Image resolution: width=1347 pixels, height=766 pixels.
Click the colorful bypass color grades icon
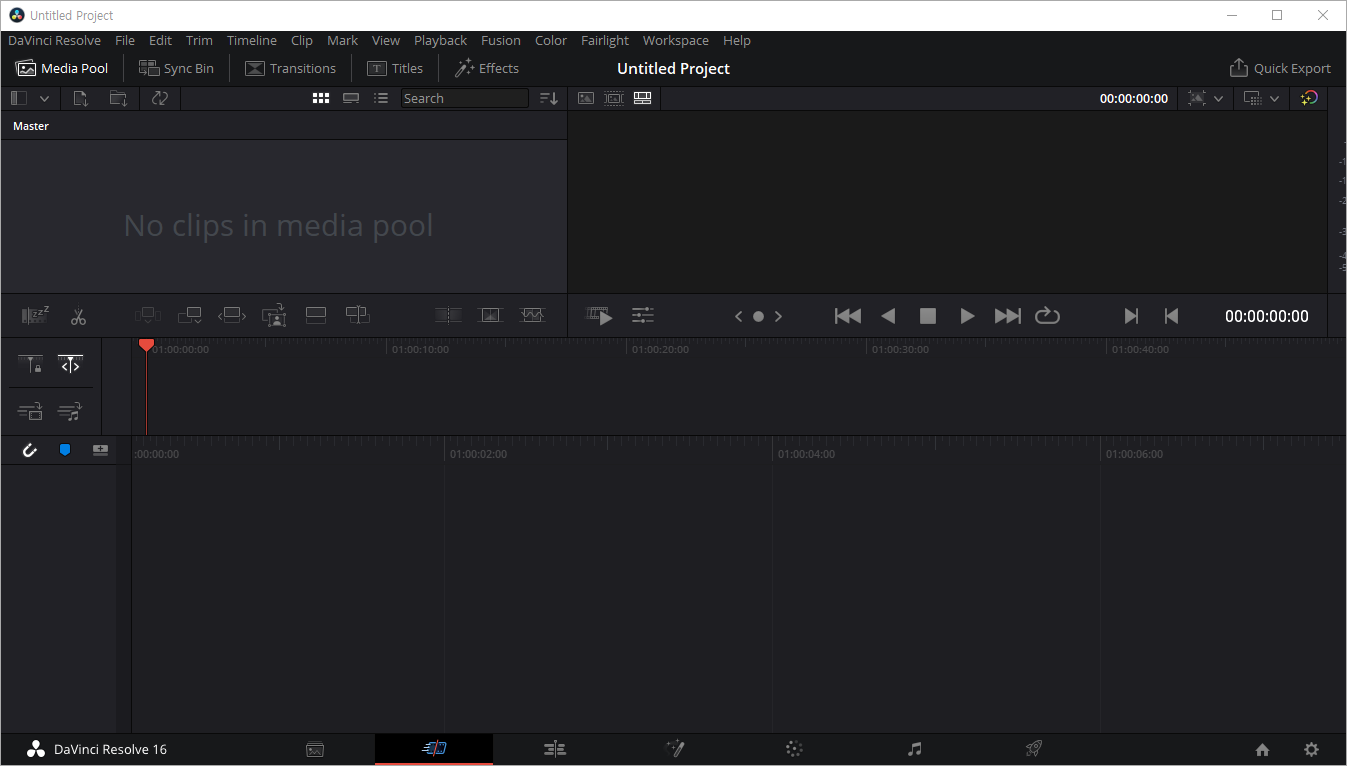[x=1309, y=98]
